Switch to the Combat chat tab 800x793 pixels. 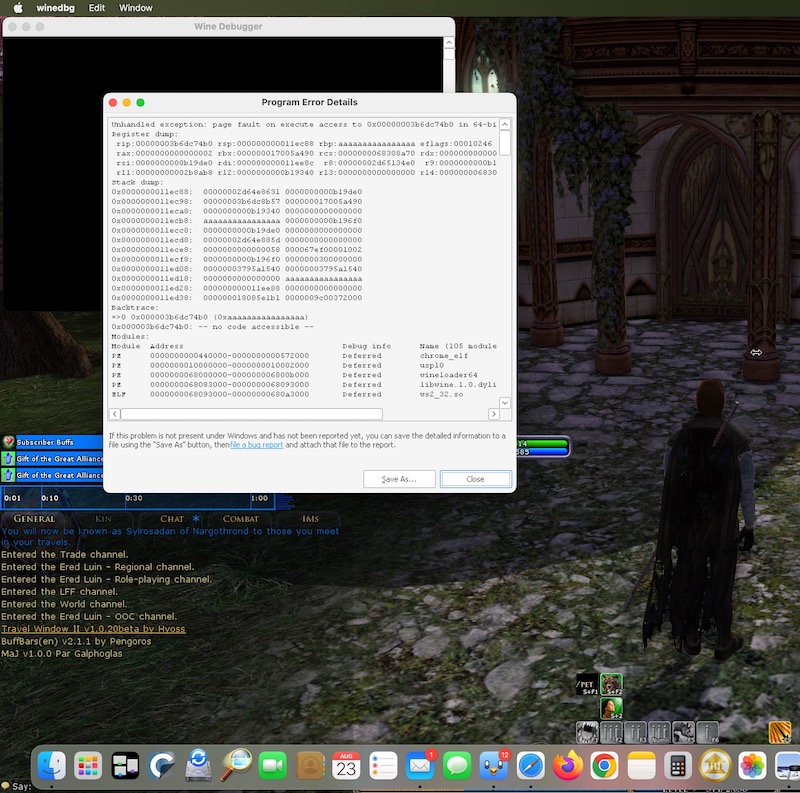coord(241,518)
